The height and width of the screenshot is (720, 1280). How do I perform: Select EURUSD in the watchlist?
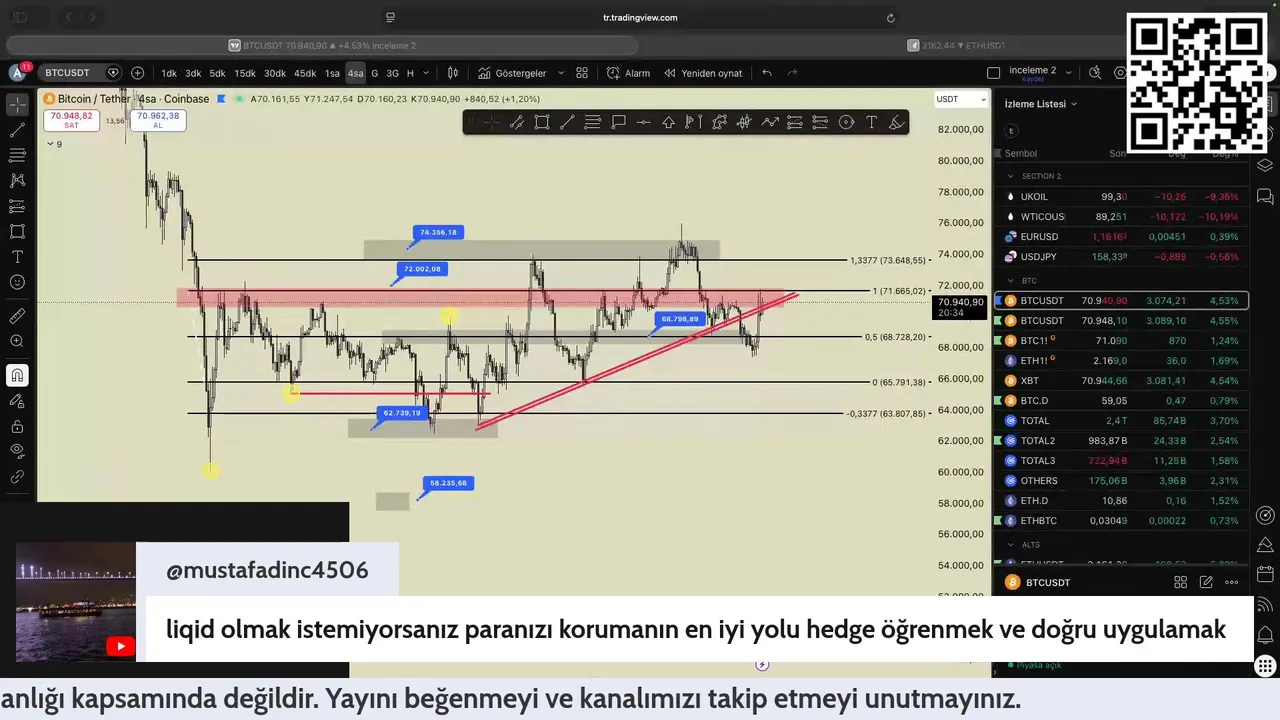(x=1121, y=237)
